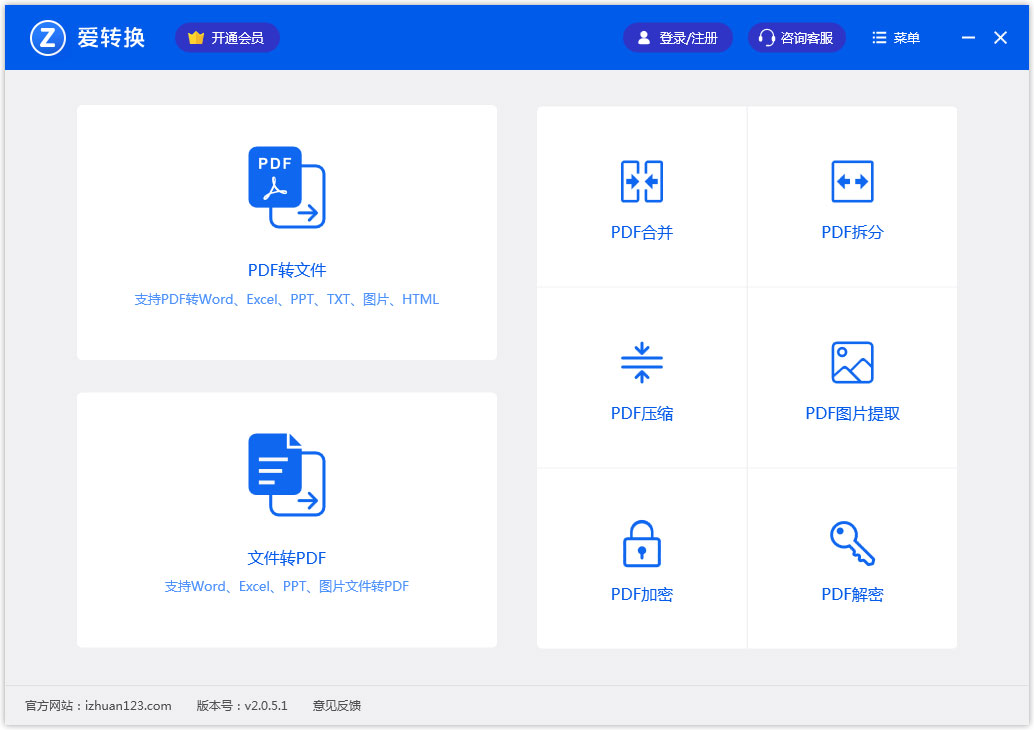Image resolution: width=1034 pixels, height=730 pixels.
Task: Minimize the 爱转换 window
Action: pyautogui.click(x=968, y=38)
